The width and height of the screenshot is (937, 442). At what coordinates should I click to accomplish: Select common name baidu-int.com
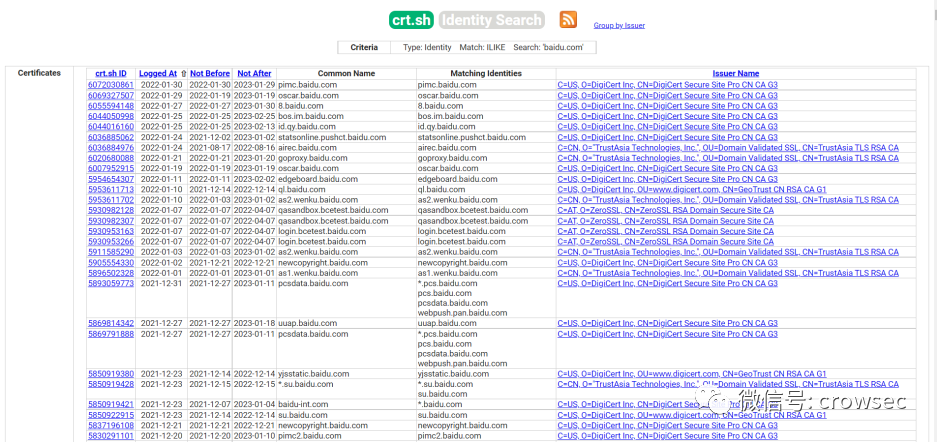[303, 404]
